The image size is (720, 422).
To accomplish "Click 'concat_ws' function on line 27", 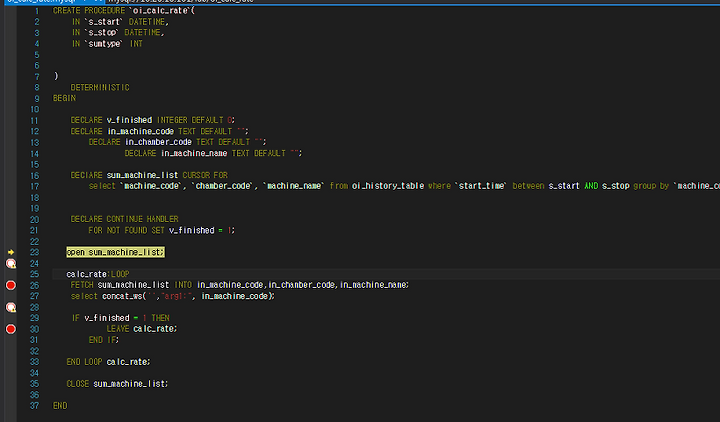I will (122, 296).
